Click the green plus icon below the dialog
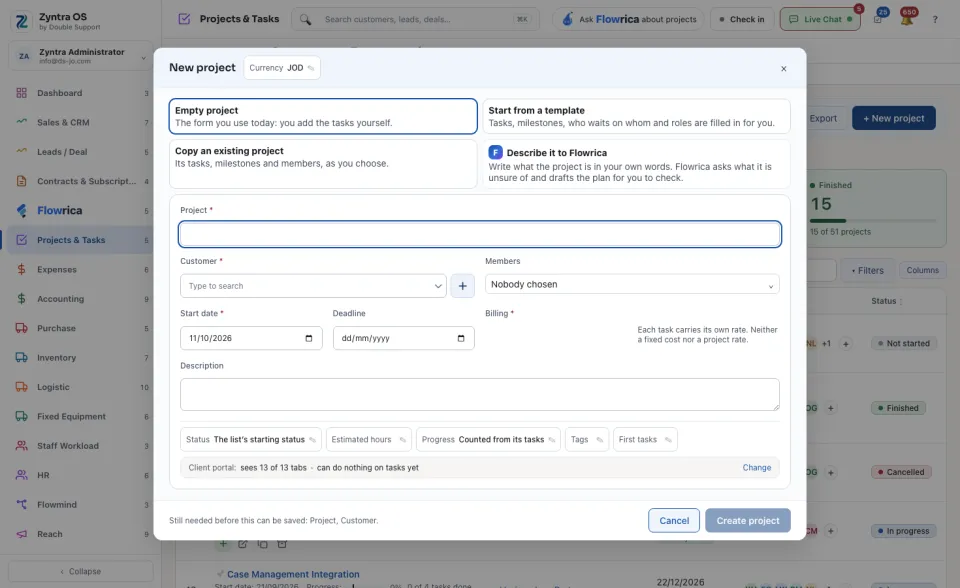 pos(223,544)
